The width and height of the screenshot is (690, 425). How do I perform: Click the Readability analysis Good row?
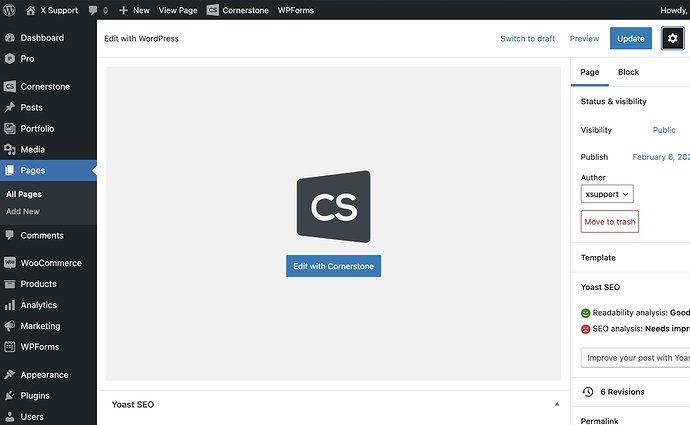point(635,312)
